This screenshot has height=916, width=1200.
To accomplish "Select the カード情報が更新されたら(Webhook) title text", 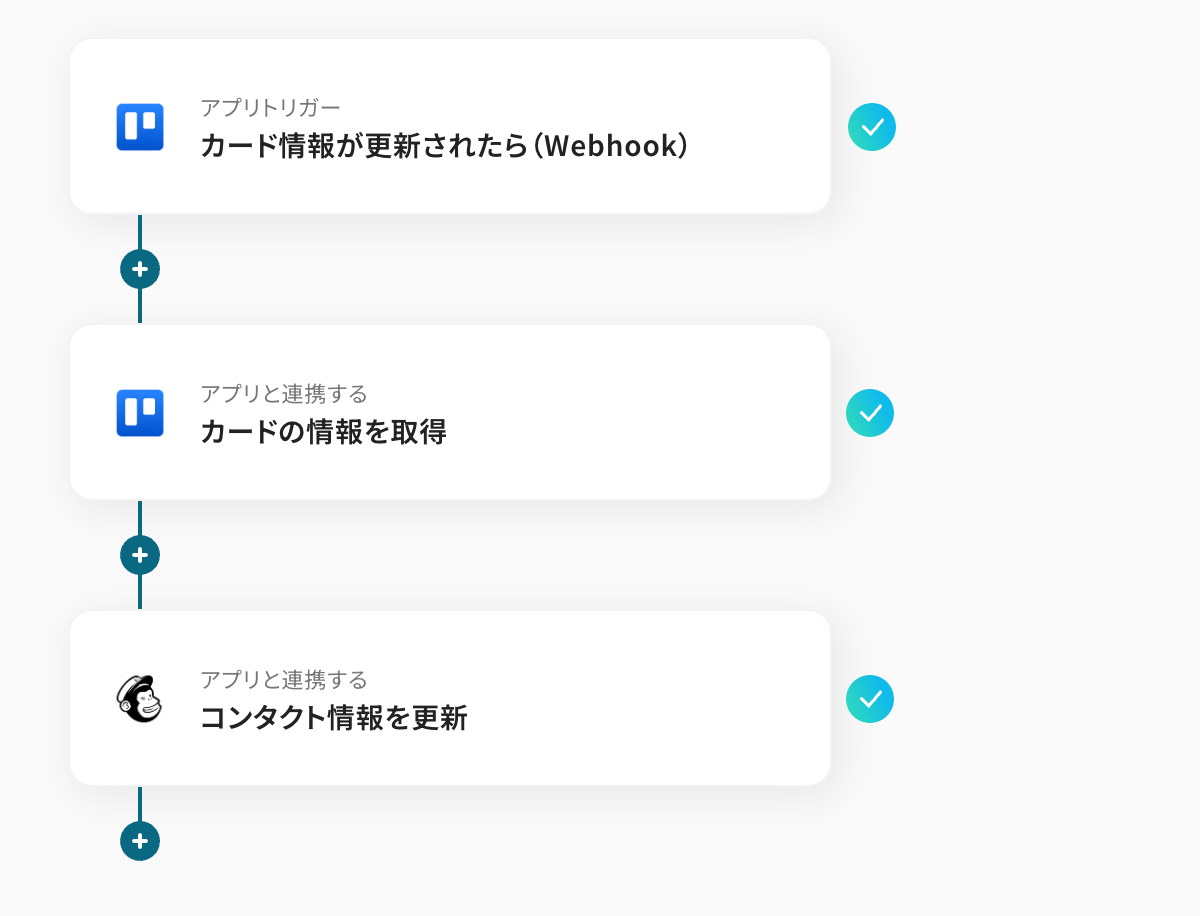I will [x=445, y=146].
